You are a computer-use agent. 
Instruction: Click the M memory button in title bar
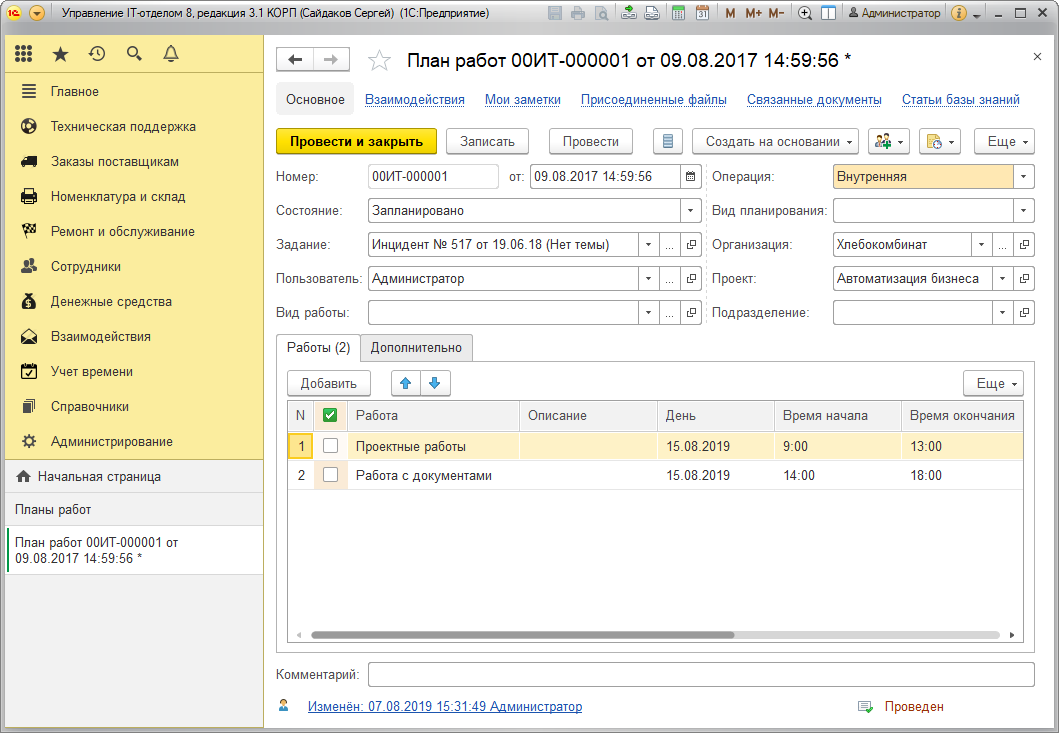click(730, 13)
